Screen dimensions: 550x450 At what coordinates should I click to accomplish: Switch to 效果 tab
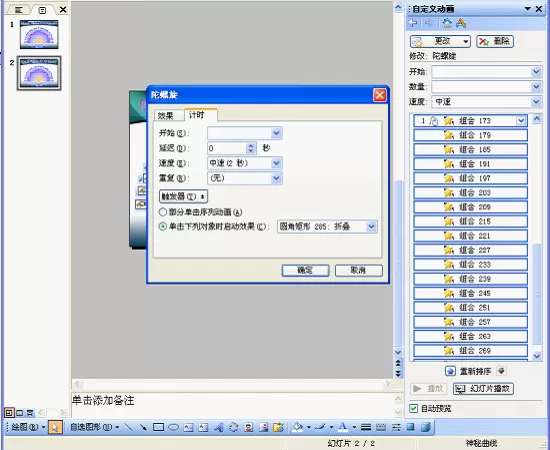[x=166, y=115]
